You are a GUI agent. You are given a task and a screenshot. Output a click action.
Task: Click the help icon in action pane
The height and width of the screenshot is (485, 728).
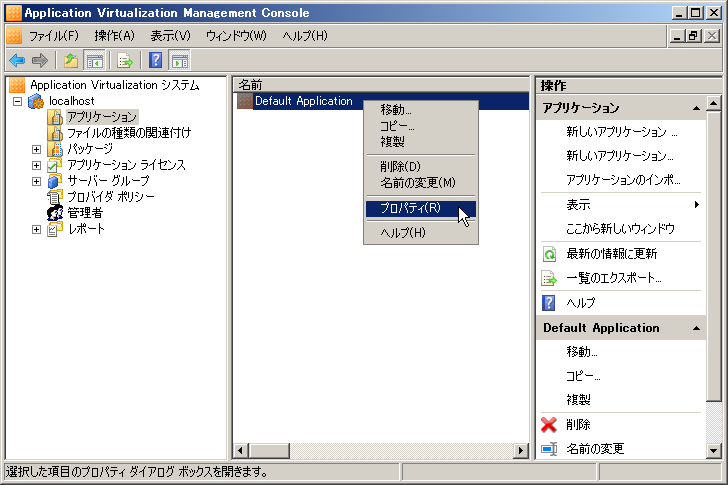pos(549,303)
